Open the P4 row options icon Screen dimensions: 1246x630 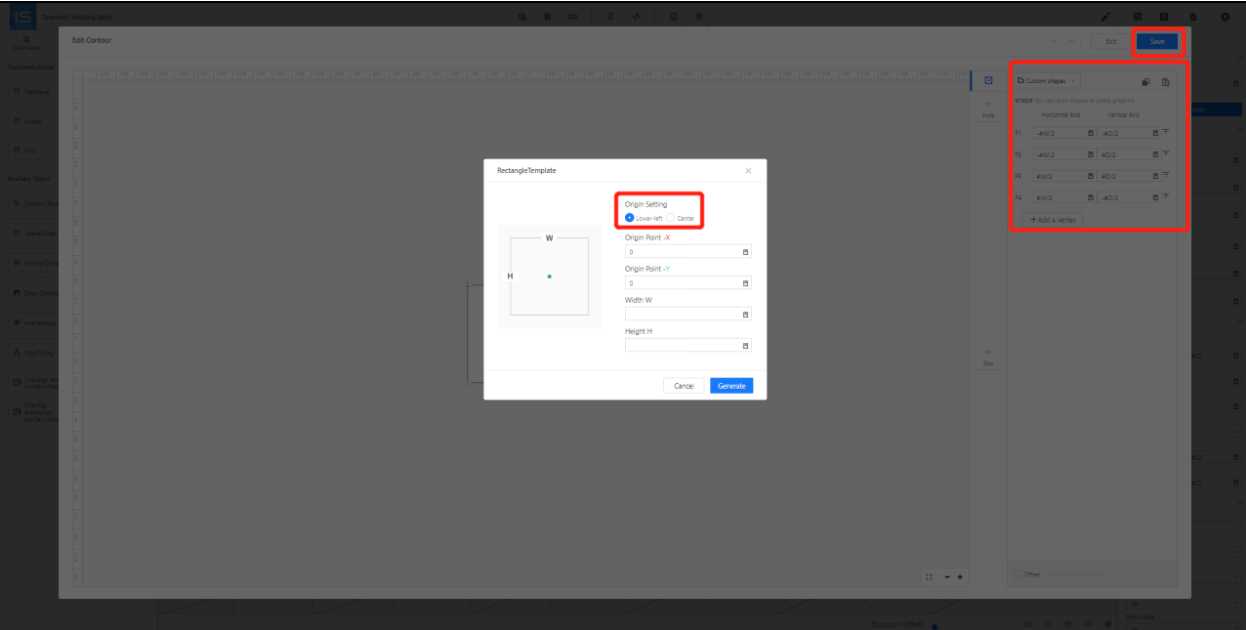pyautogui.click(x=1166, y=197)
